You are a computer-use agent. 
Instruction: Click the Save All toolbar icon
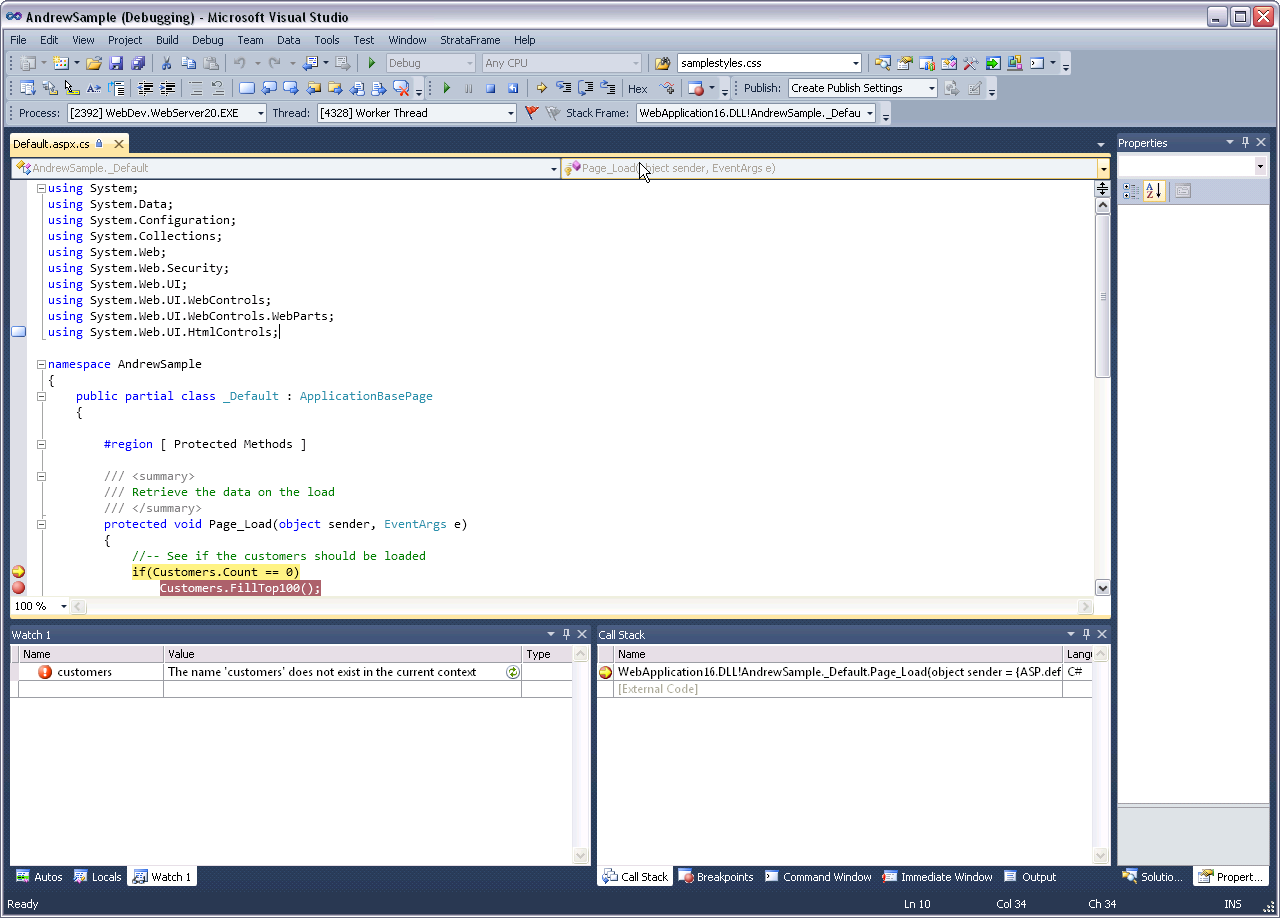tap(139, 63)
